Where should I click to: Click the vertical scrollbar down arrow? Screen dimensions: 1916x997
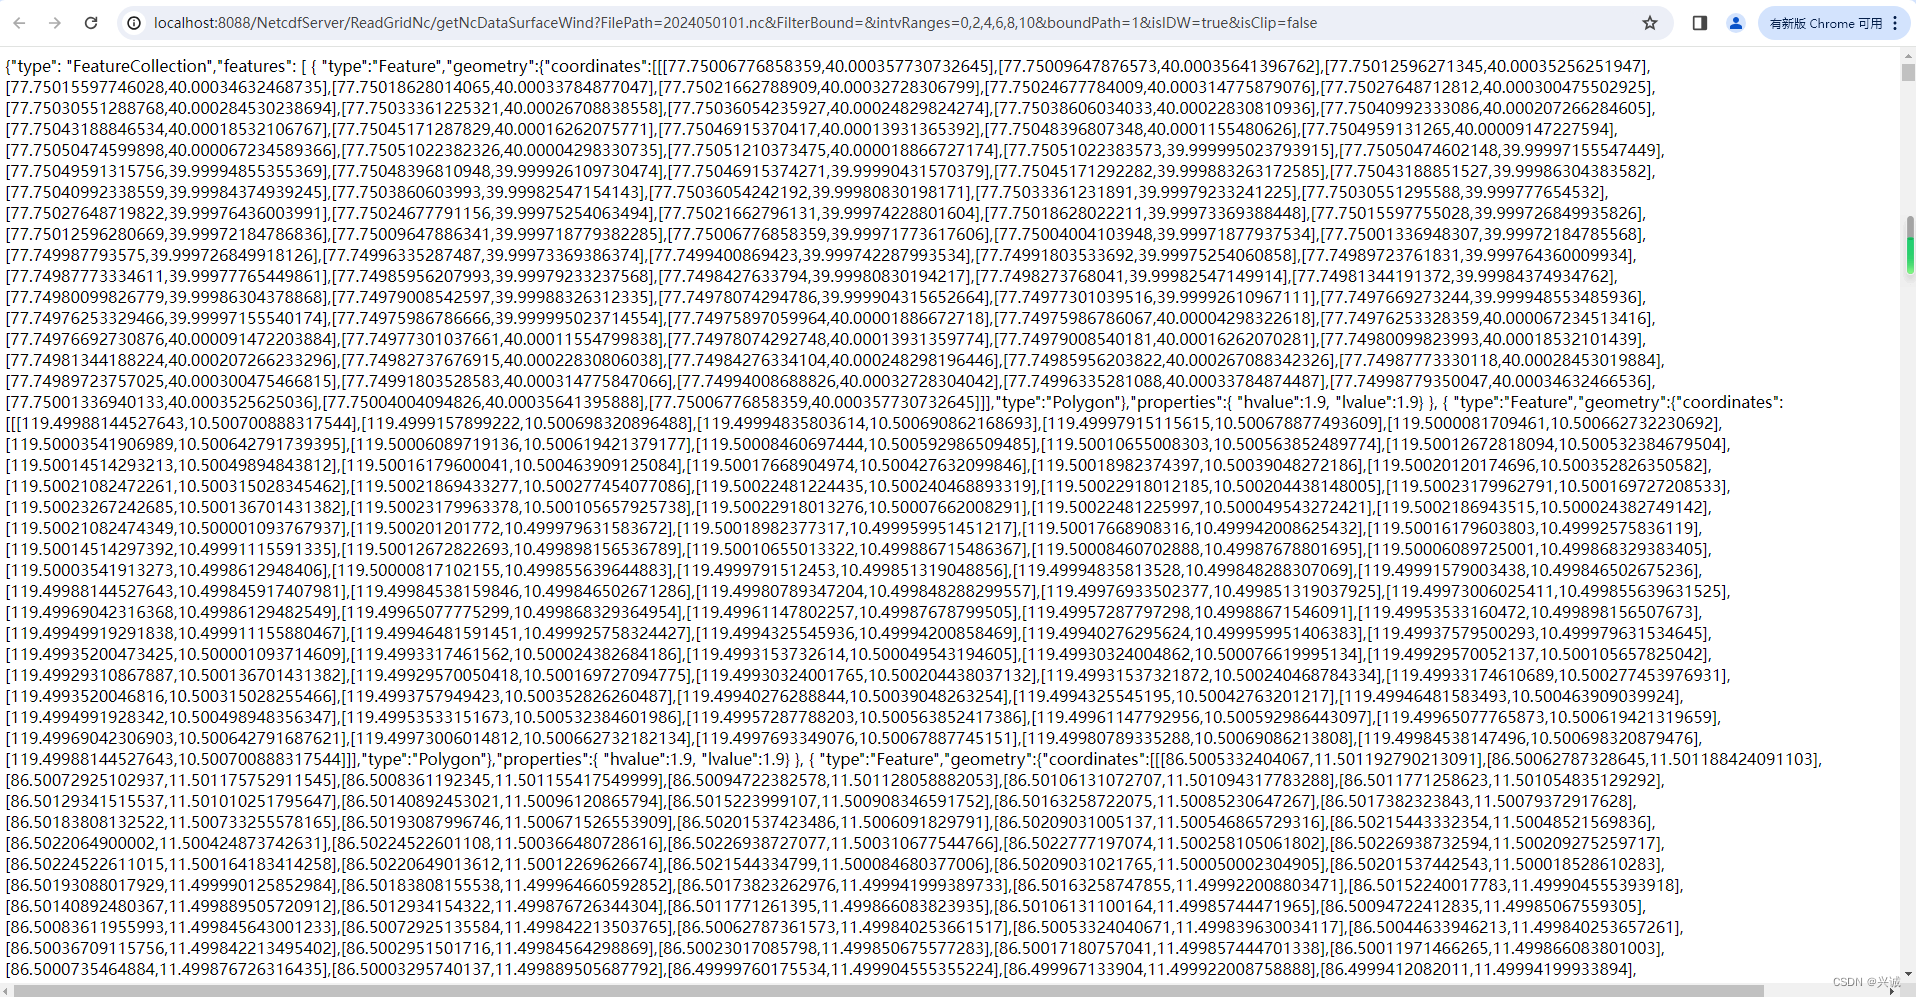pos(1908,974)
